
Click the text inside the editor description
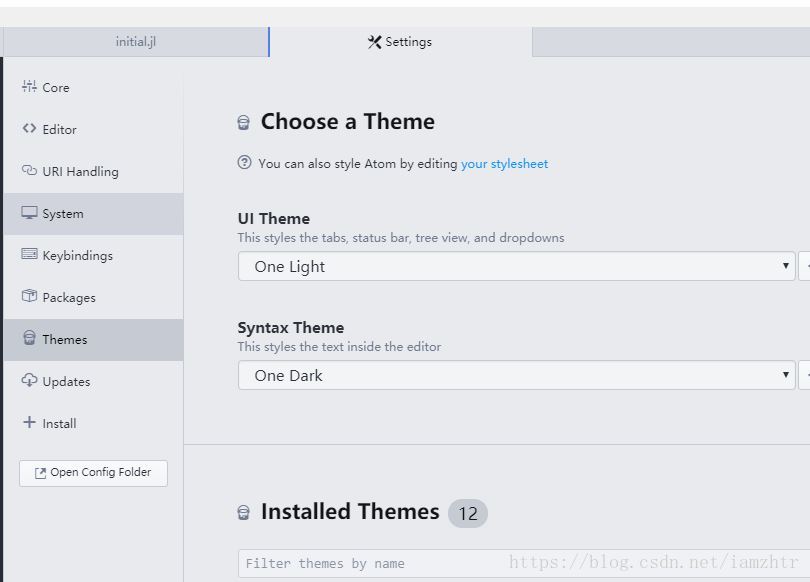point(339,347)
